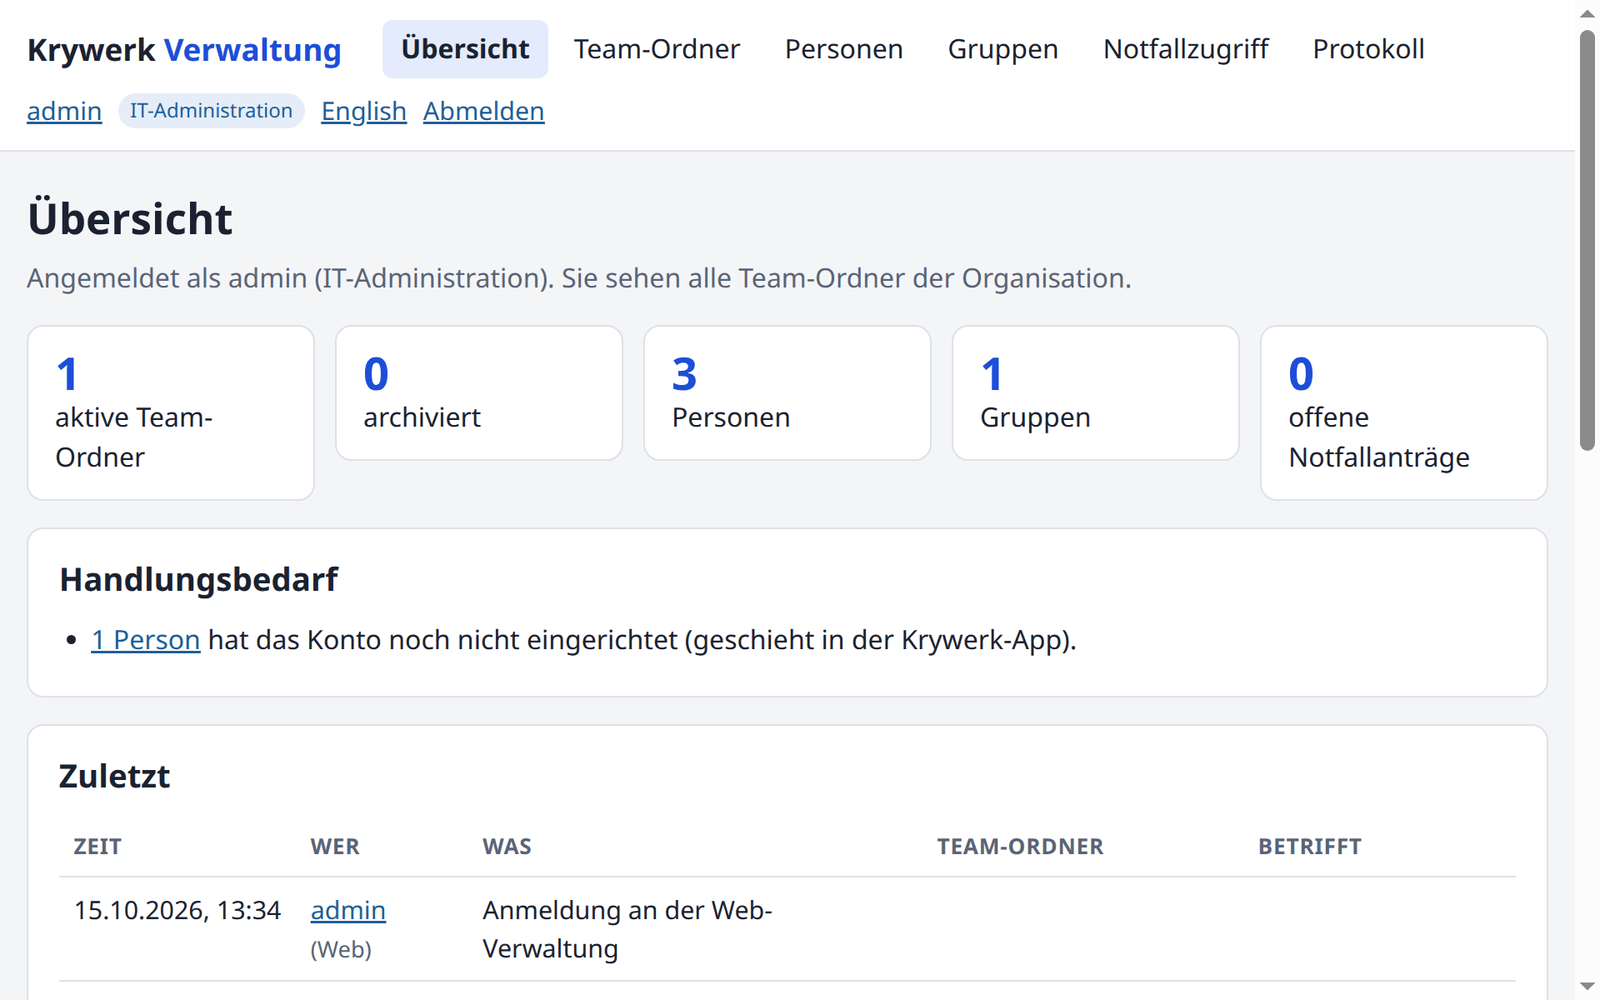Click the vertical scrollbar thumb

[1587, 240]
